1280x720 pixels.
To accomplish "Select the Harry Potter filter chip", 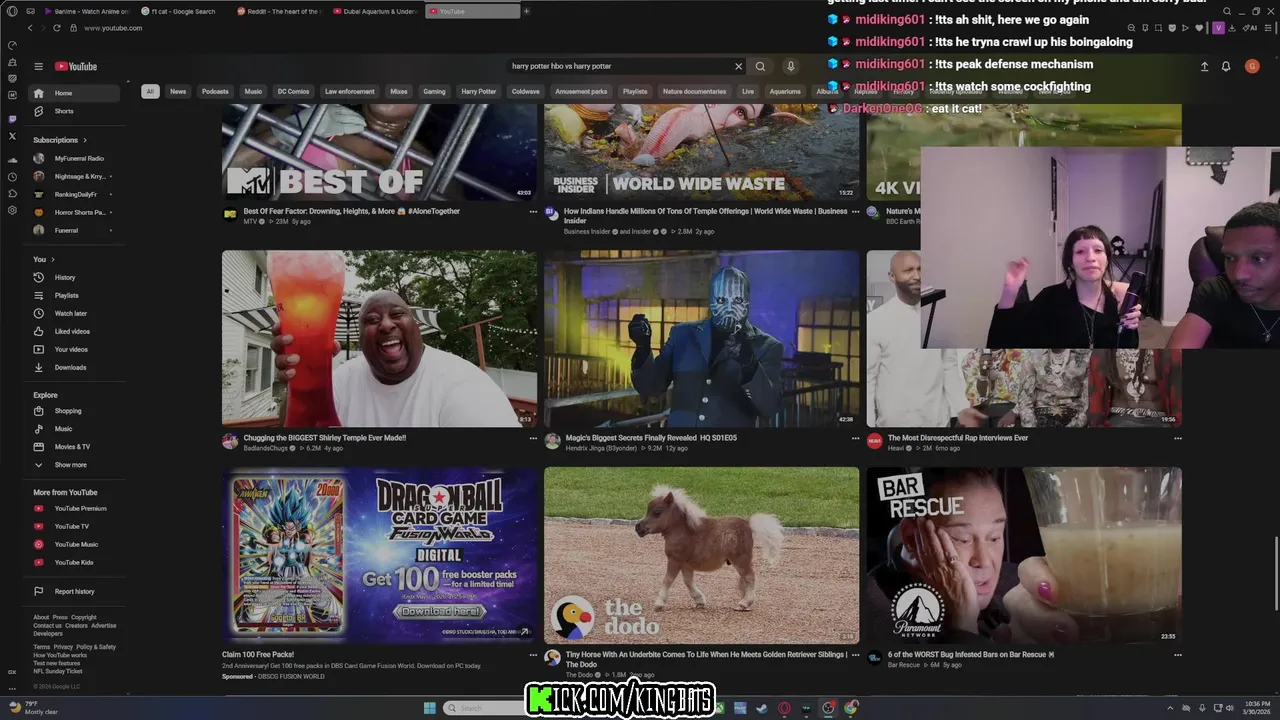I will tap(478, 91).
